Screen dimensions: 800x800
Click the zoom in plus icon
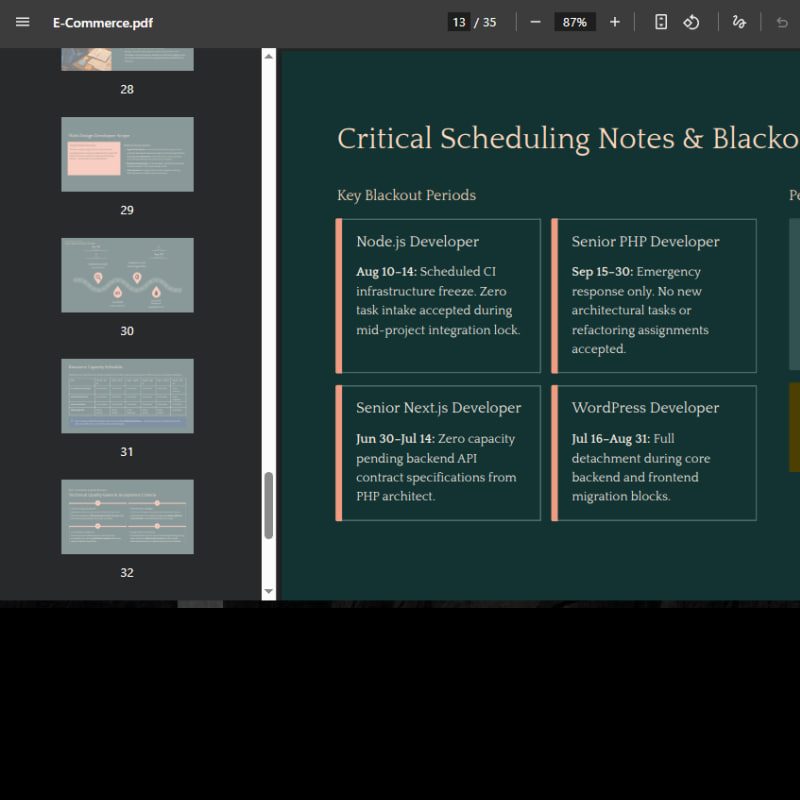point(615,22)
